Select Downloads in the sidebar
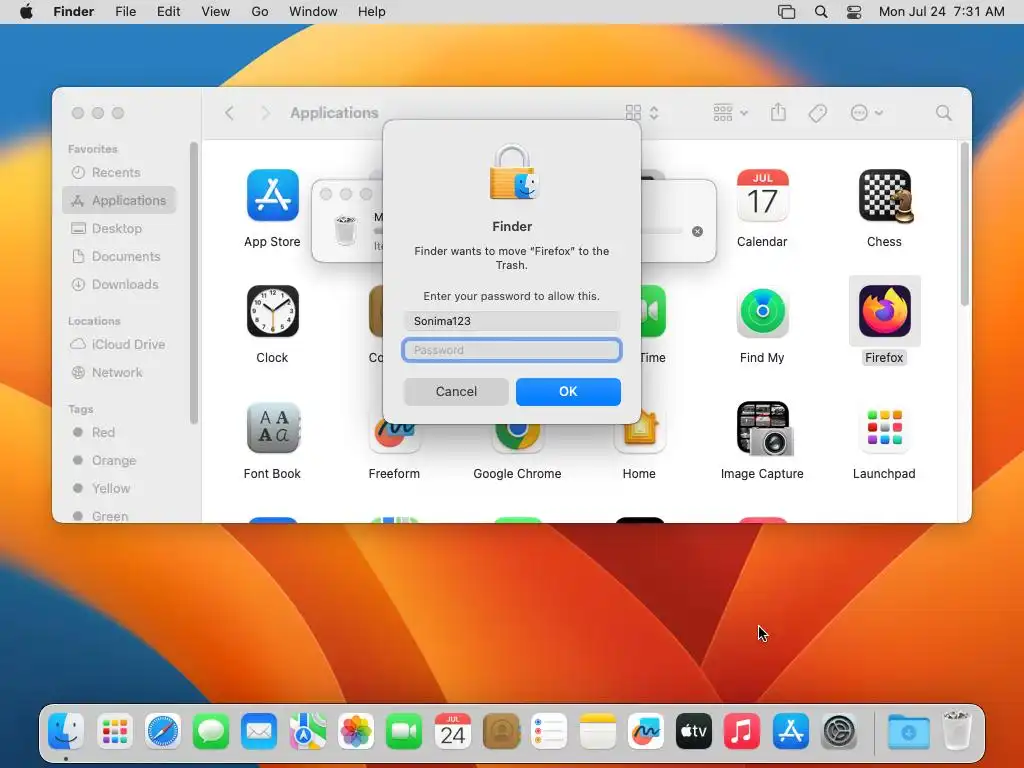 [x=119, y=285]
